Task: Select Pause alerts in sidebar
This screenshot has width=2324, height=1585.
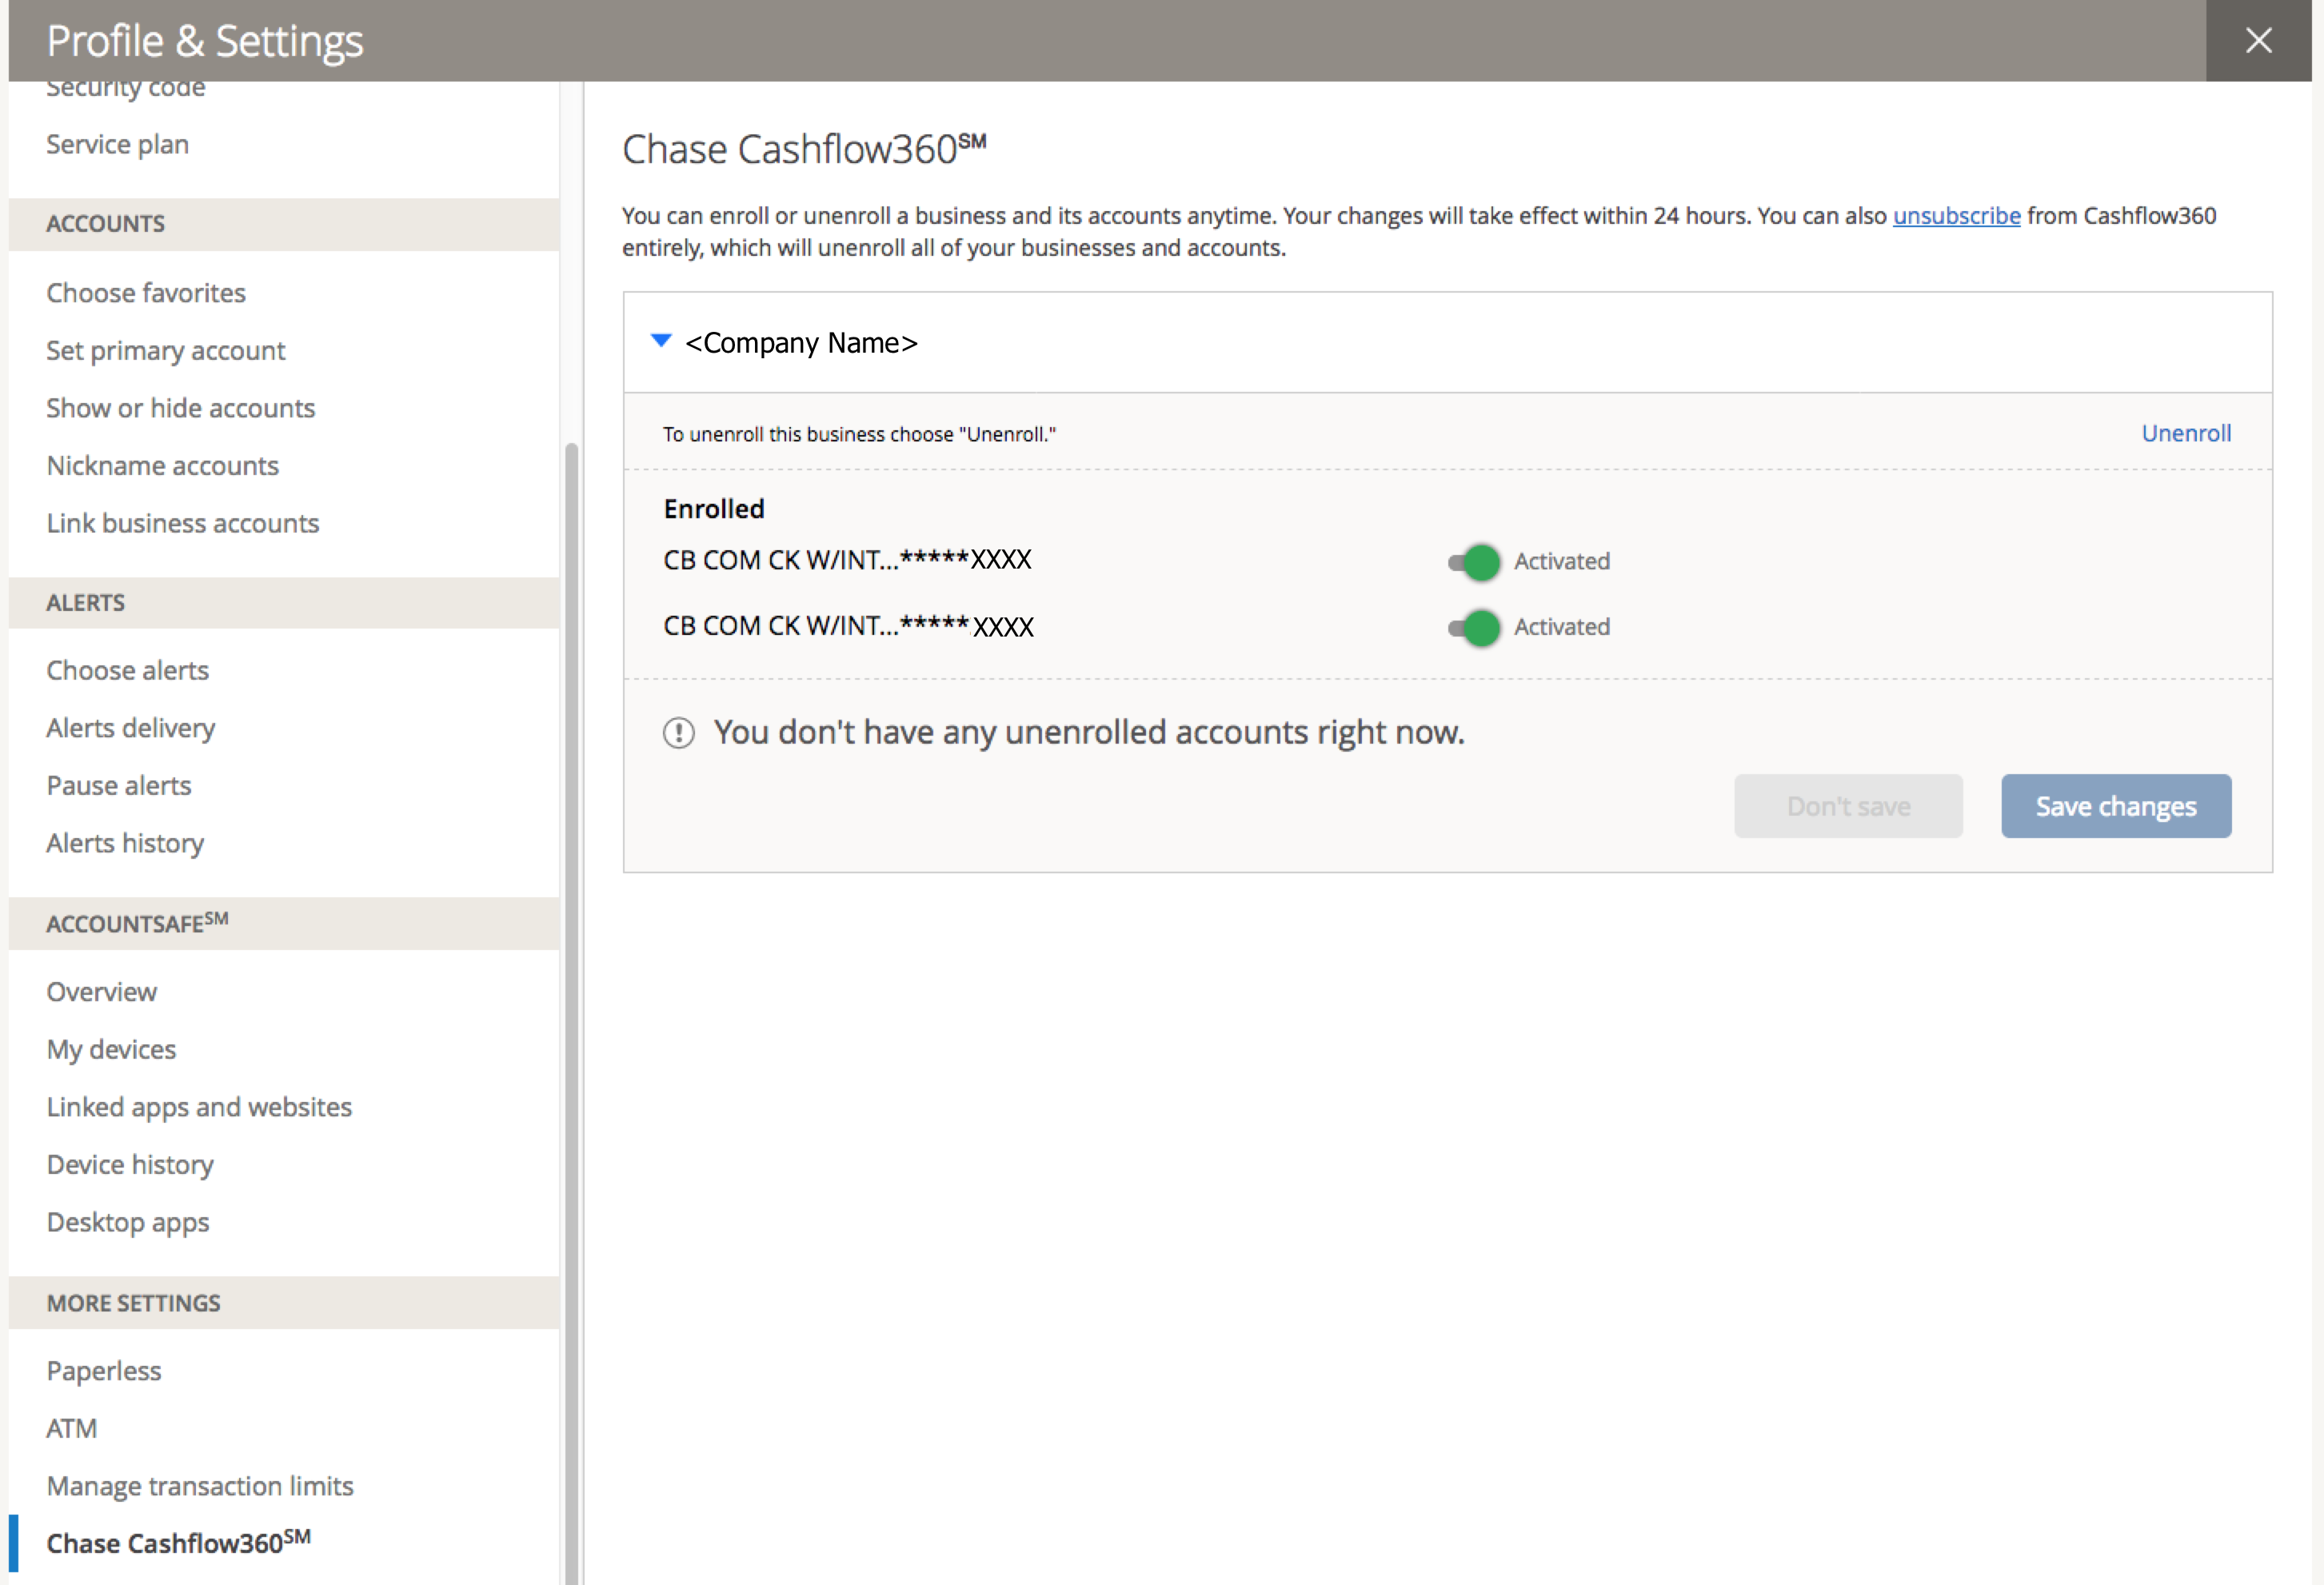Action: click(x=119, y=785)
